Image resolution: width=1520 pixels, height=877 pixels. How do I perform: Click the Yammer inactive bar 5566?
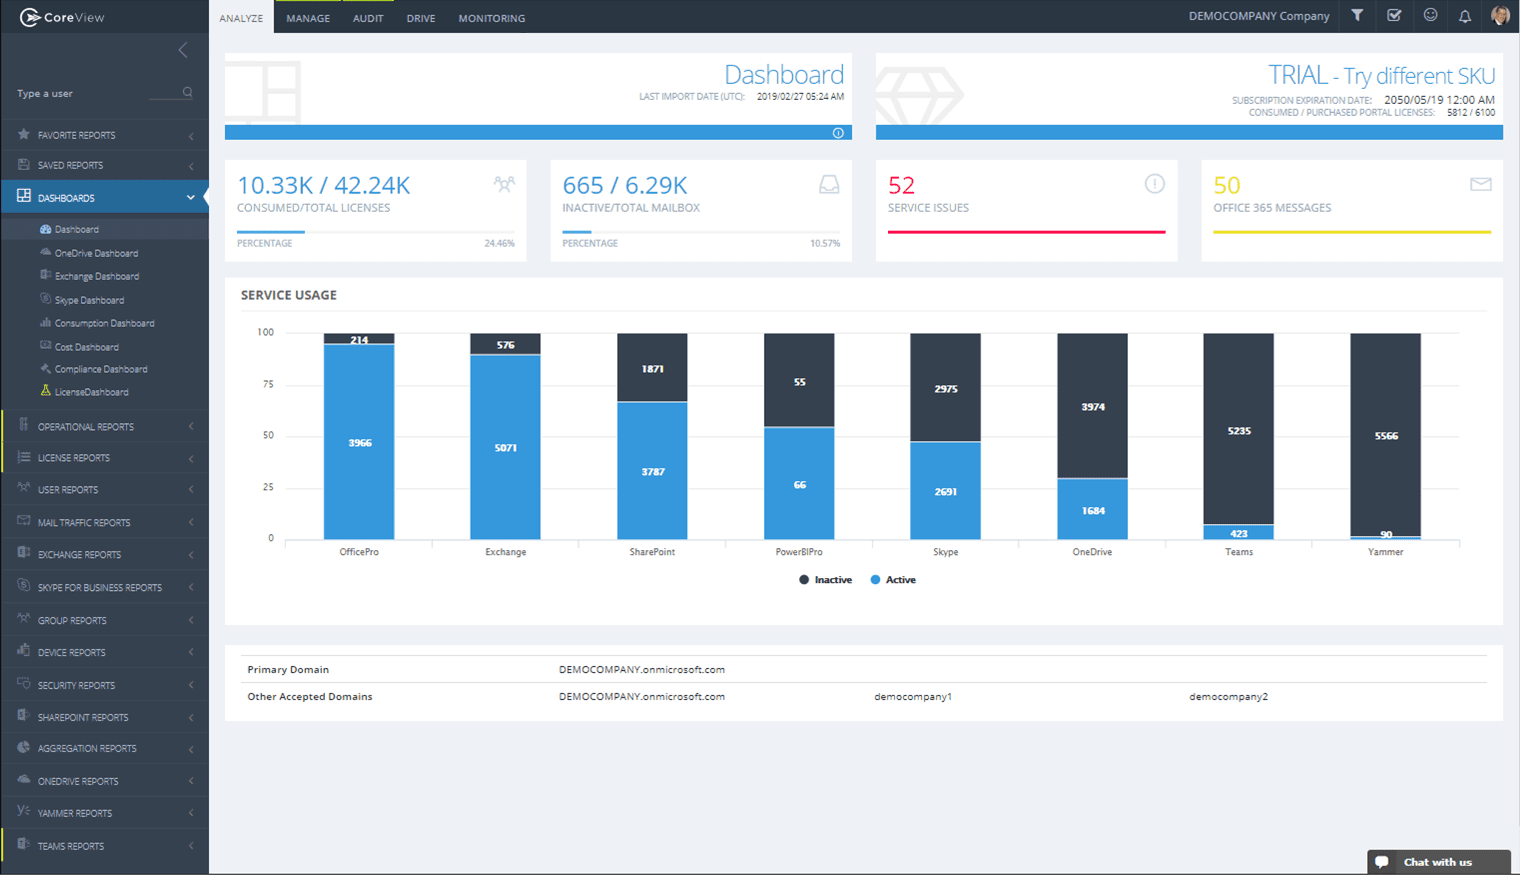click(1386, 435)
